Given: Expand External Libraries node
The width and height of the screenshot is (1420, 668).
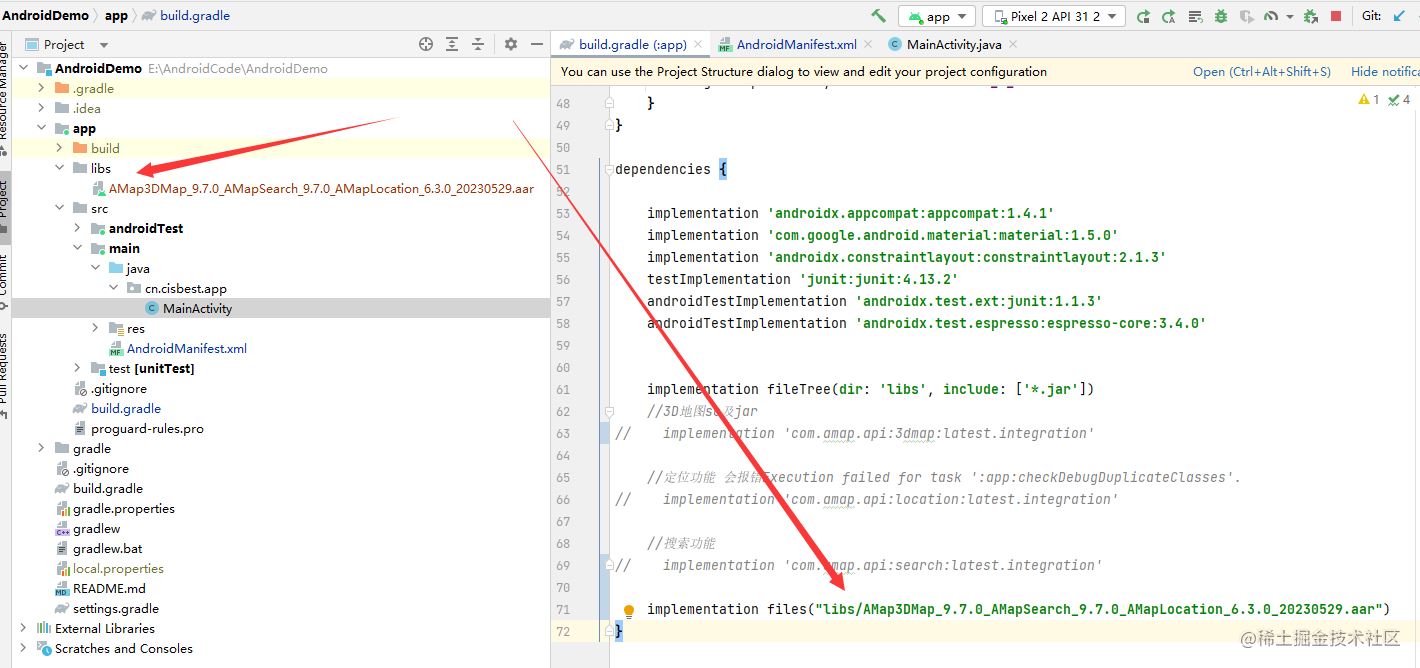Looking at the screenshot, I should [23, 628].
